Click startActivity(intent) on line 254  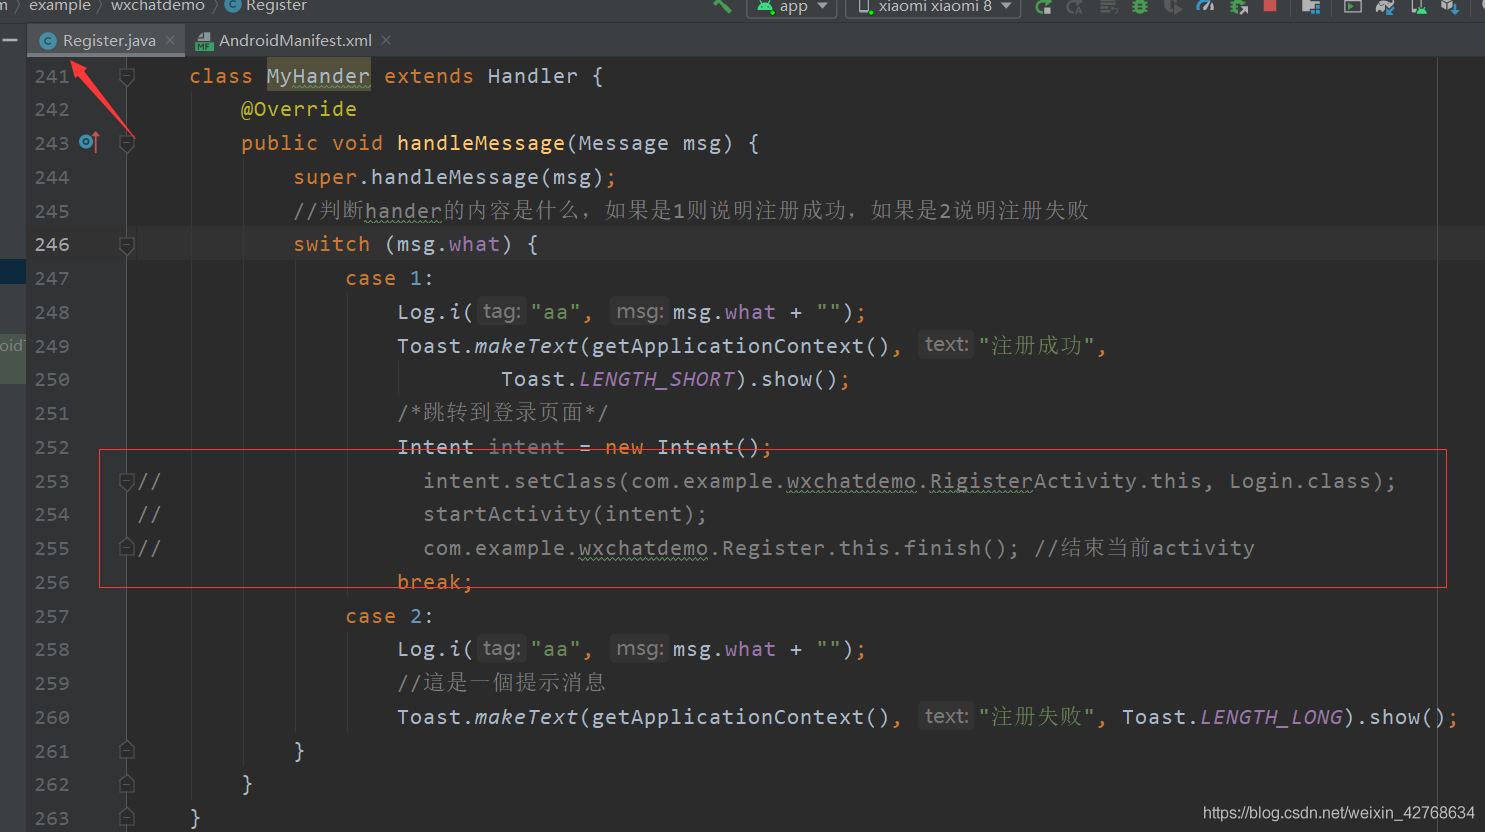[558, 514]
